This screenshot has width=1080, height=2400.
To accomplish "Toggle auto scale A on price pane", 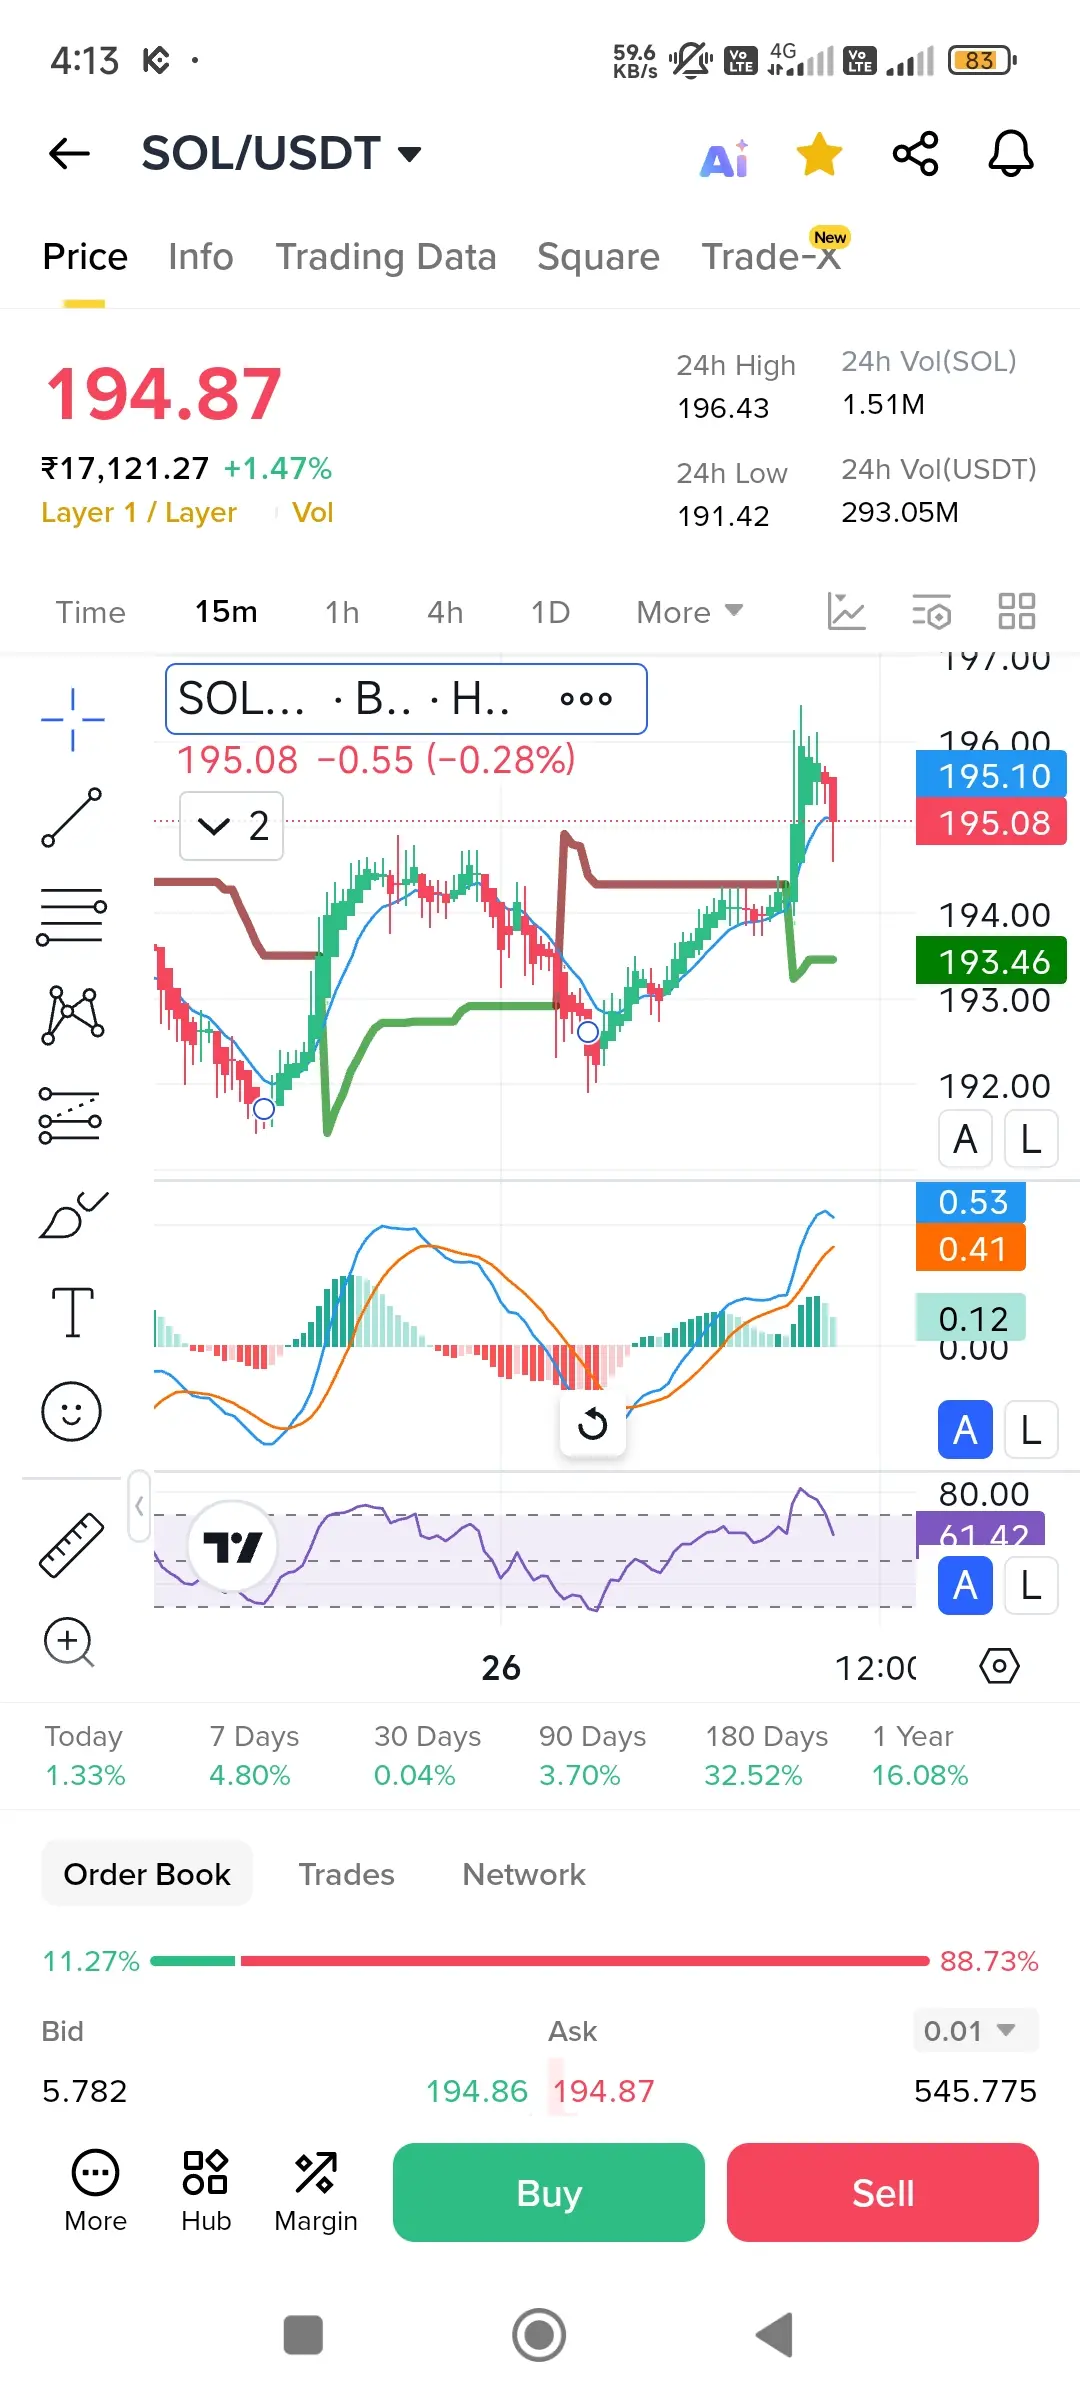I will [965, 1139].
